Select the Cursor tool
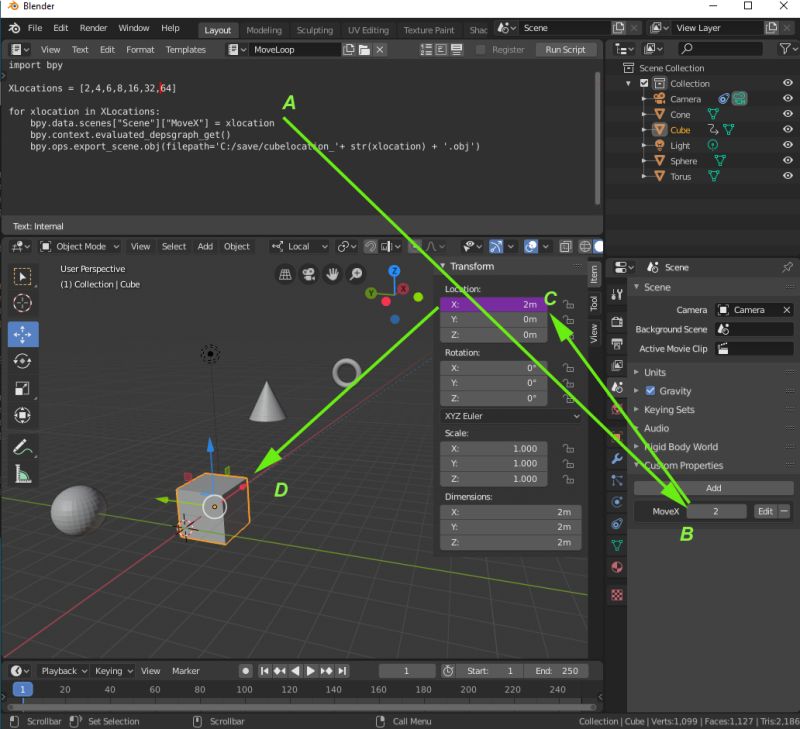800x729 pixels. click(x=22, y=303)
